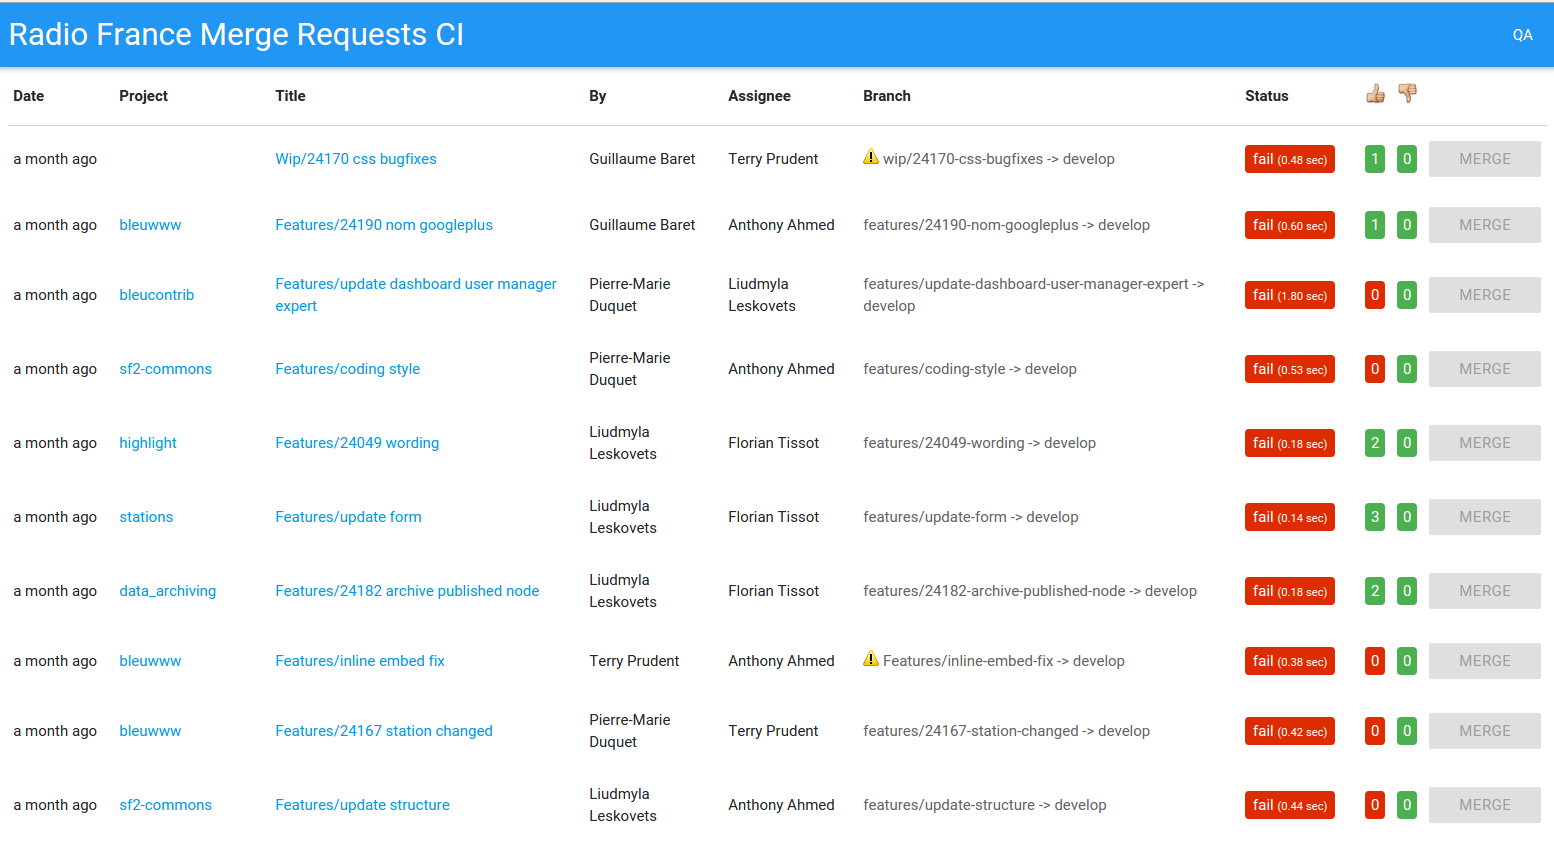Click the Assignee column header
The height and width of the screenshot is (851, 1554).
coord(759,96)
